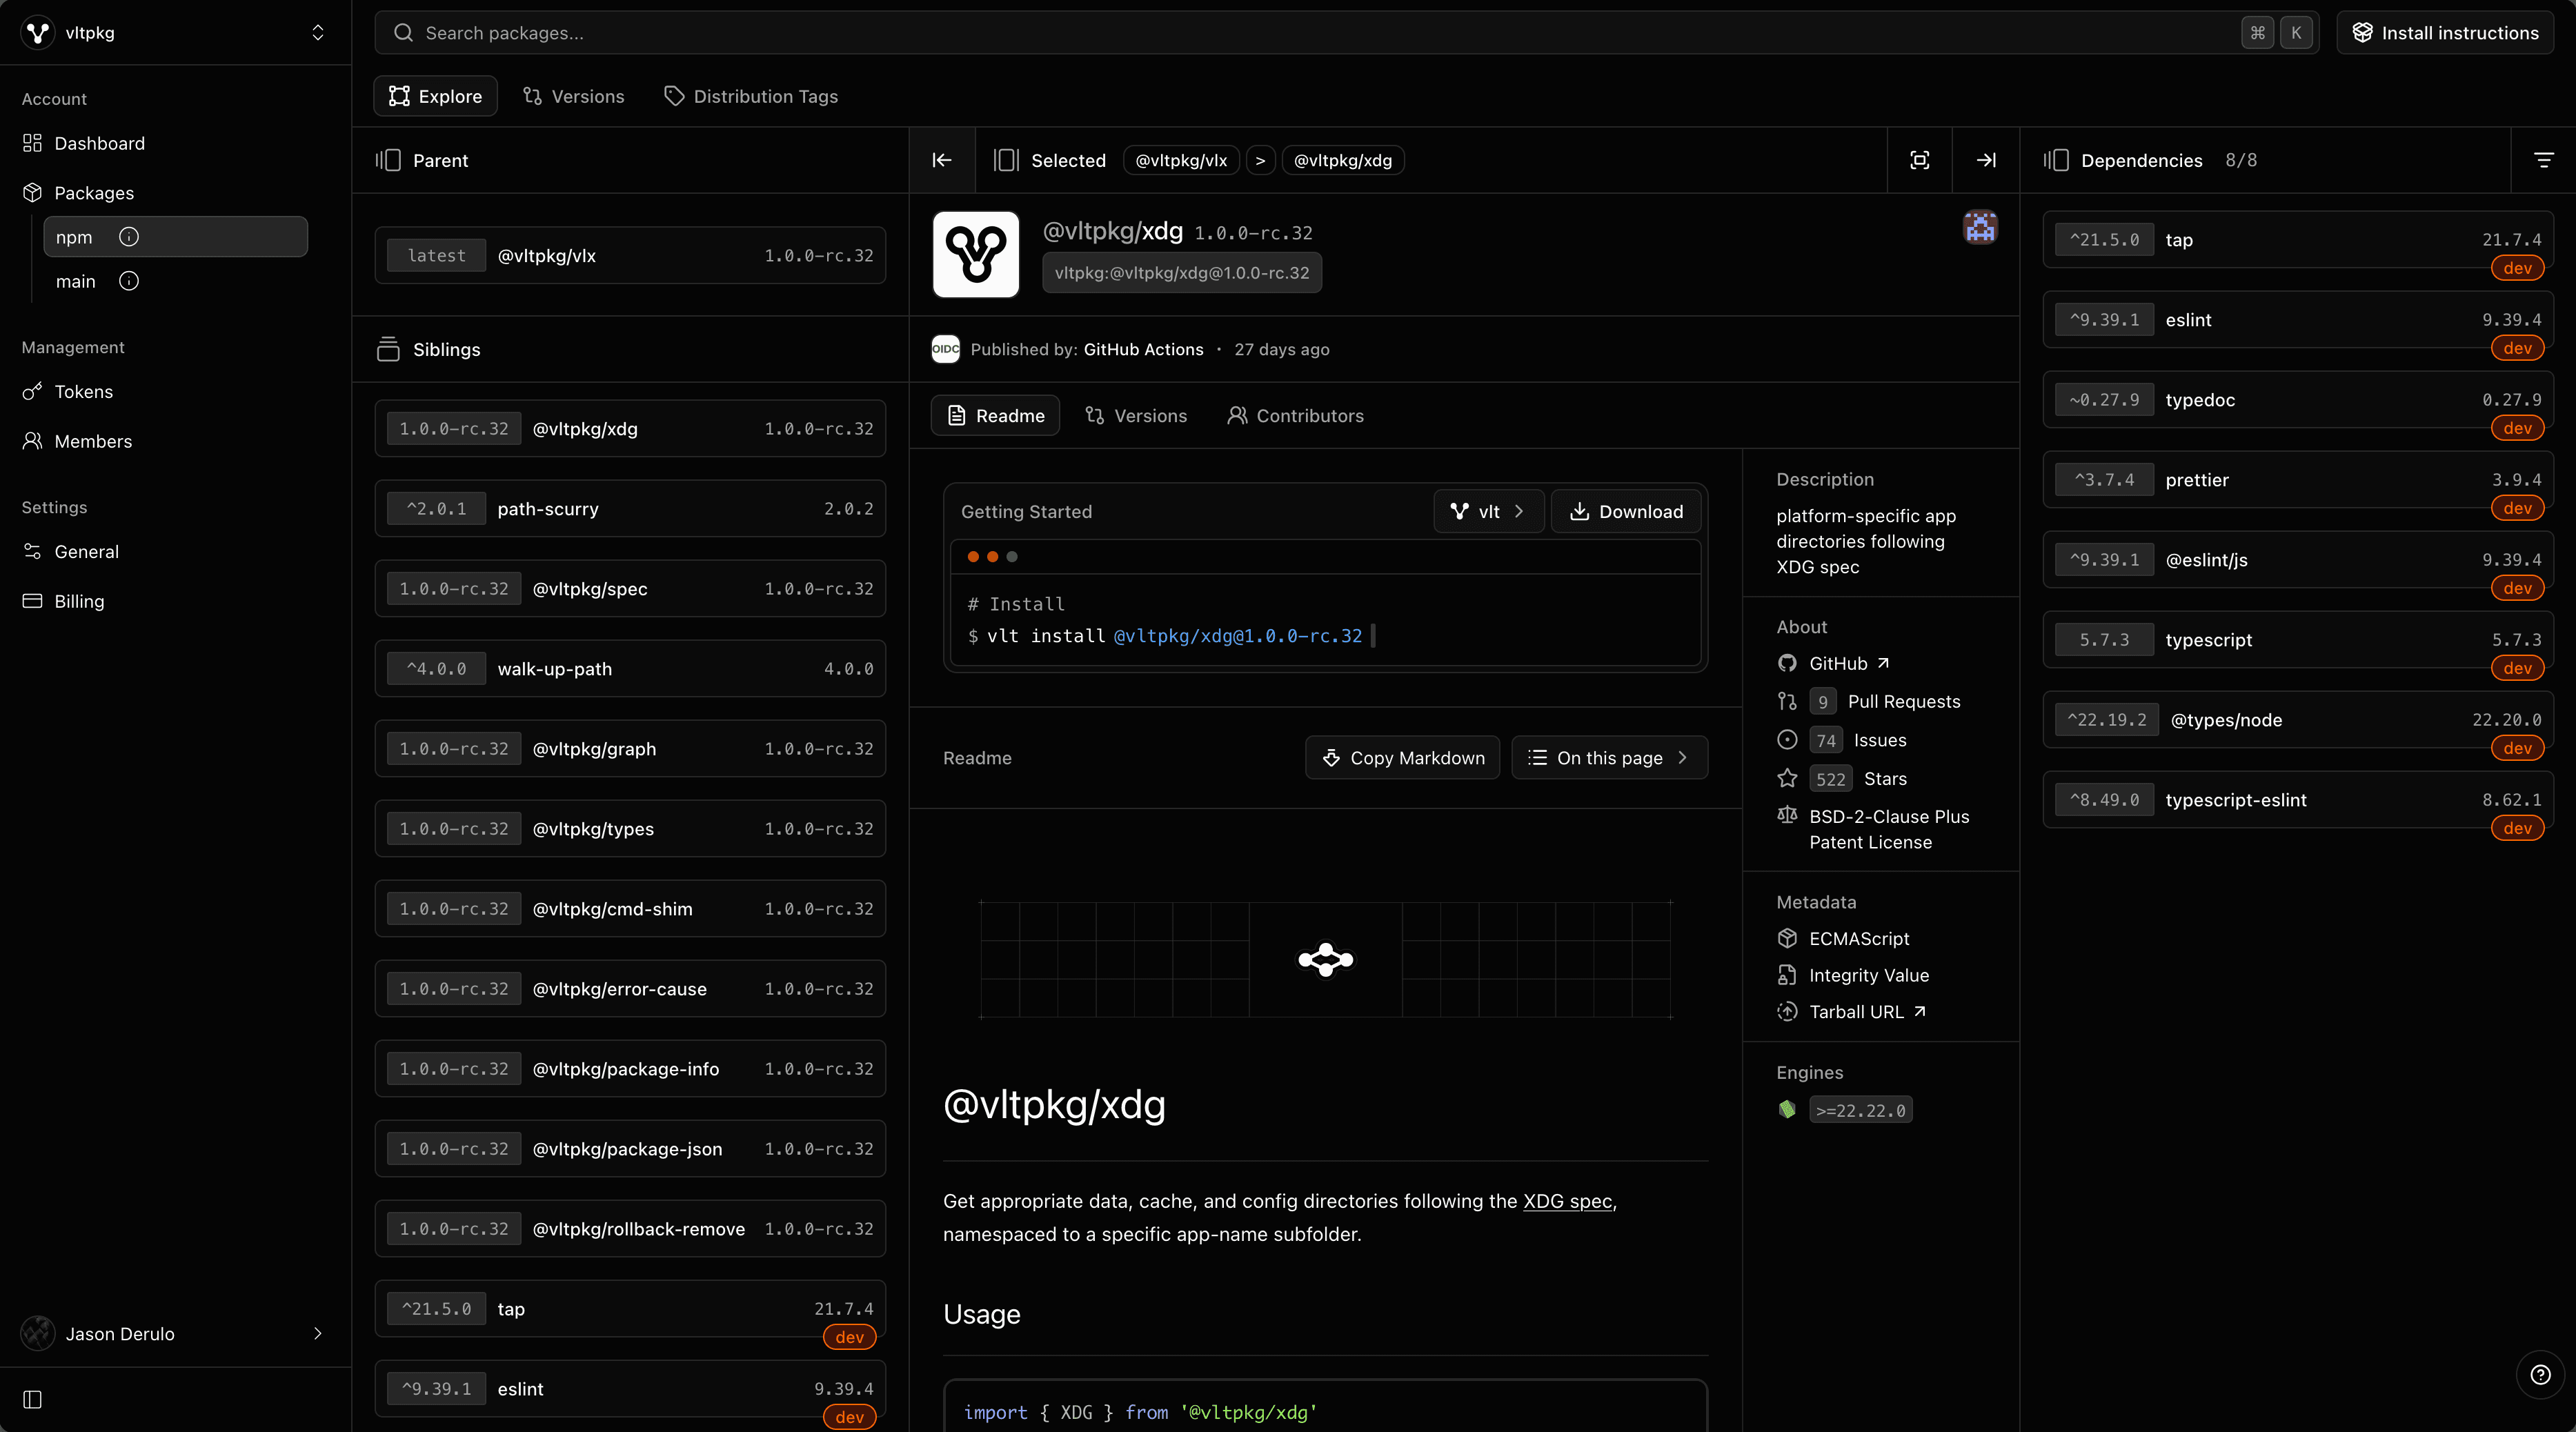The width and height of the screenshot is (2576, 1432).
Task: Show info icon next to npm
Action: click(x=129, y=237)
